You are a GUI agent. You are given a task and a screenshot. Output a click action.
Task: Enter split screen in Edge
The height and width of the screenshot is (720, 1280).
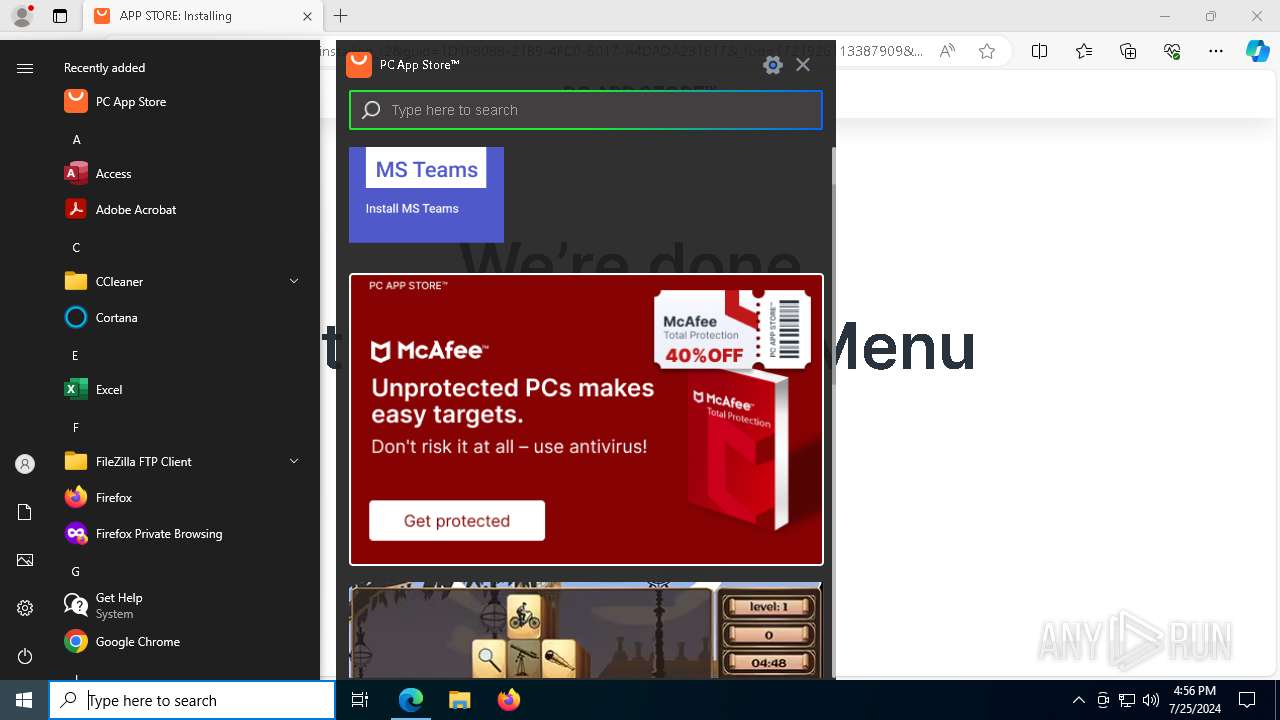pyautogui.click(x=1039, y=51)
